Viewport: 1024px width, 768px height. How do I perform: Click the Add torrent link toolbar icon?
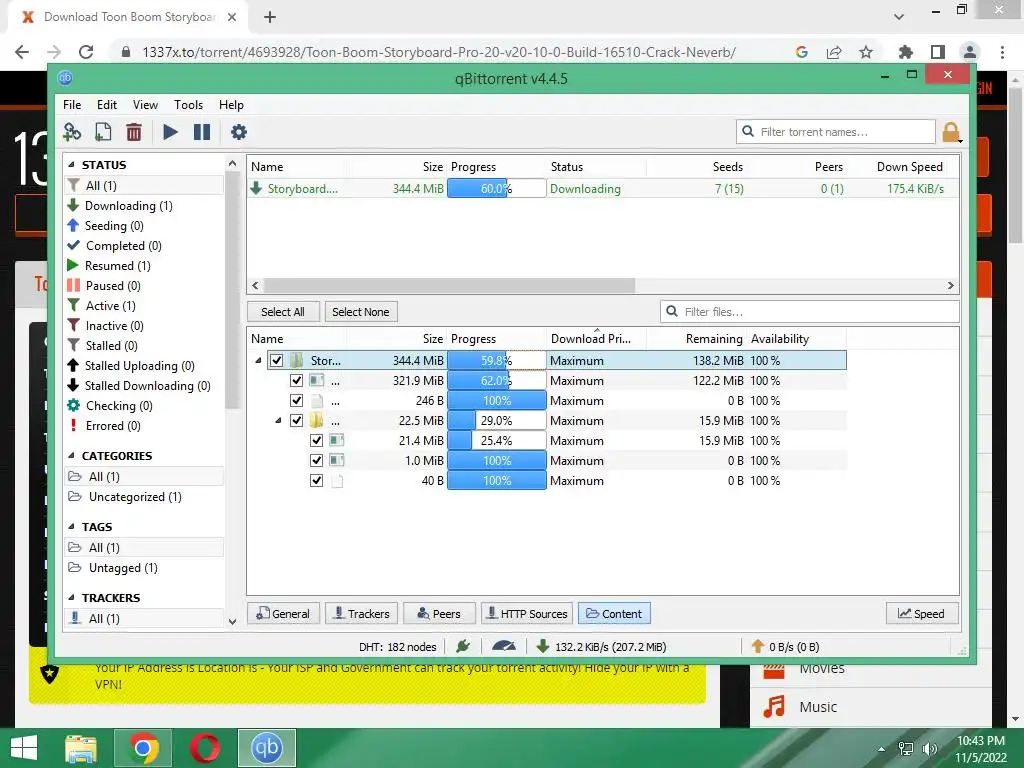tap(72, 132)
